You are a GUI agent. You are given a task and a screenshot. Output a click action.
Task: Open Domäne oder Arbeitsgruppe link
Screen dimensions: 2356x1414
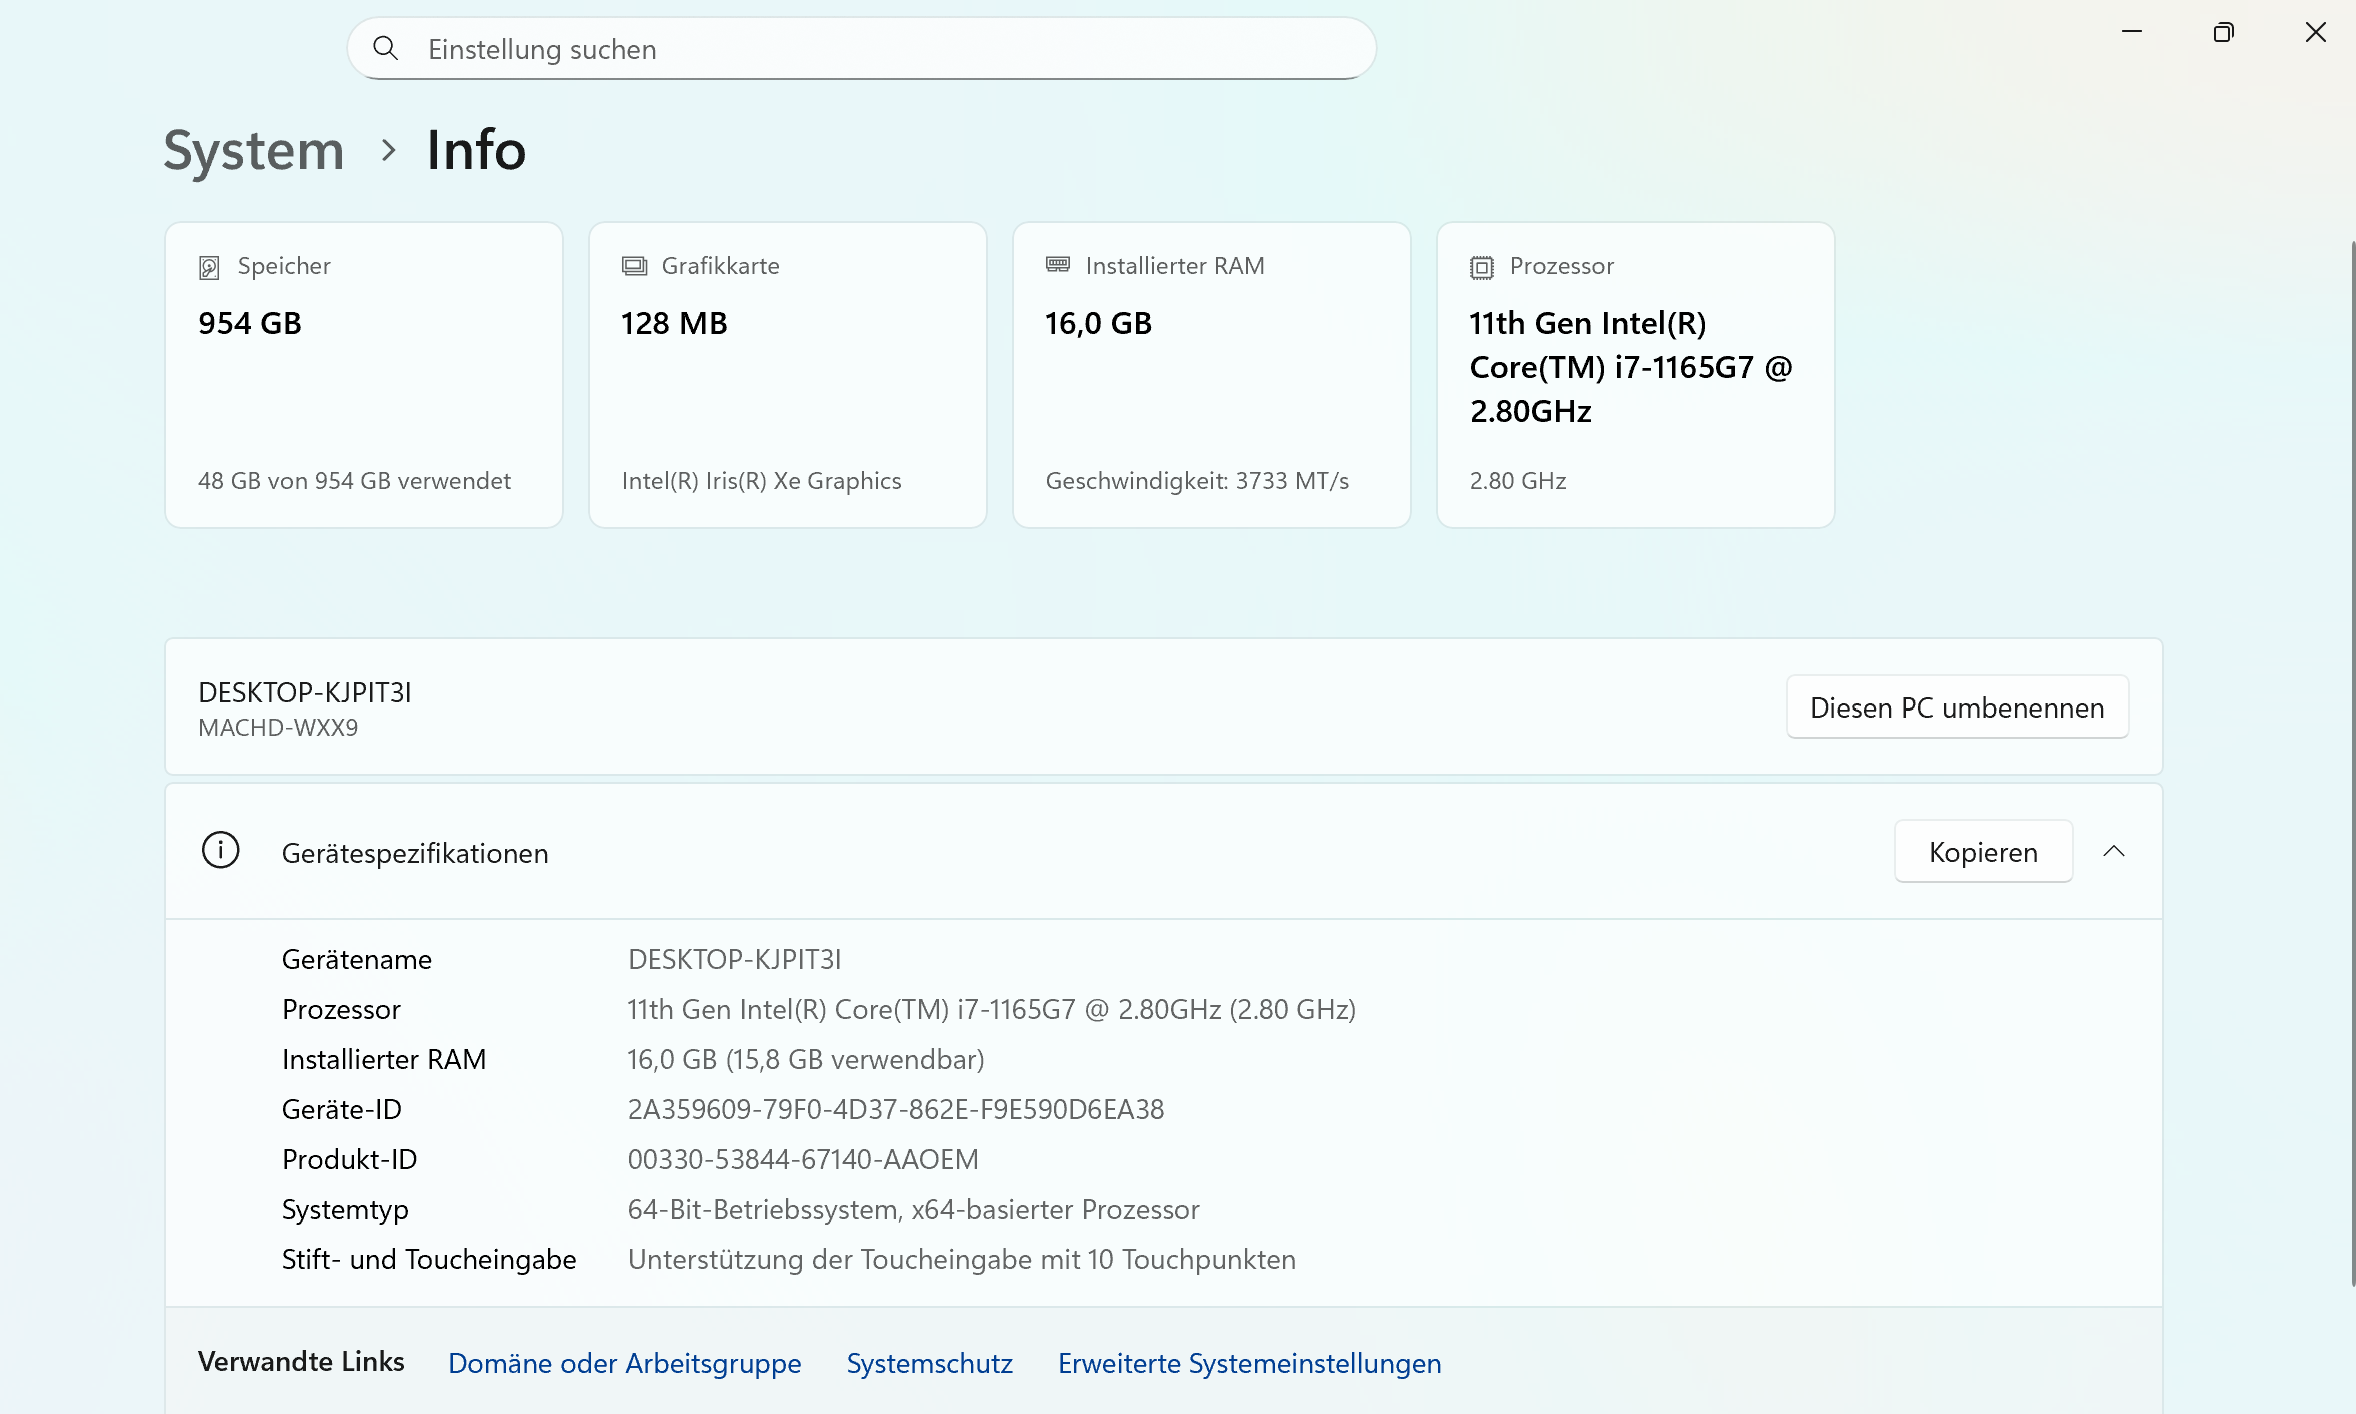[x=625, y=1363]
